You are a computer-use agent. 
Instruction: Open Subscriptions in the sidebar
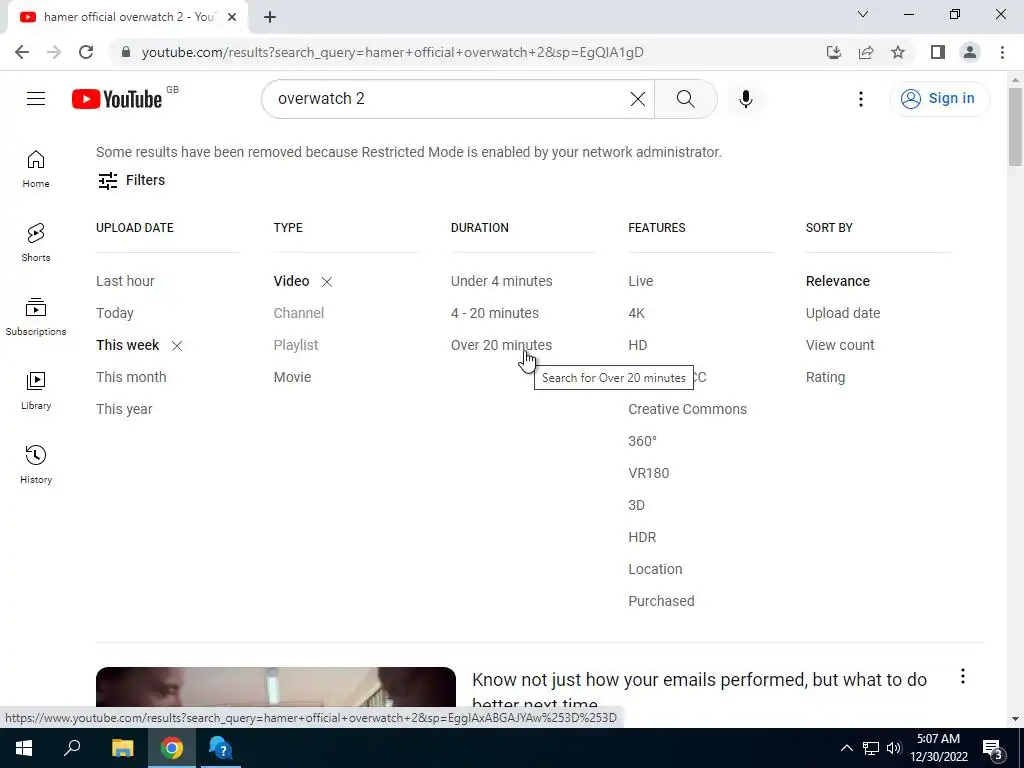36,316
